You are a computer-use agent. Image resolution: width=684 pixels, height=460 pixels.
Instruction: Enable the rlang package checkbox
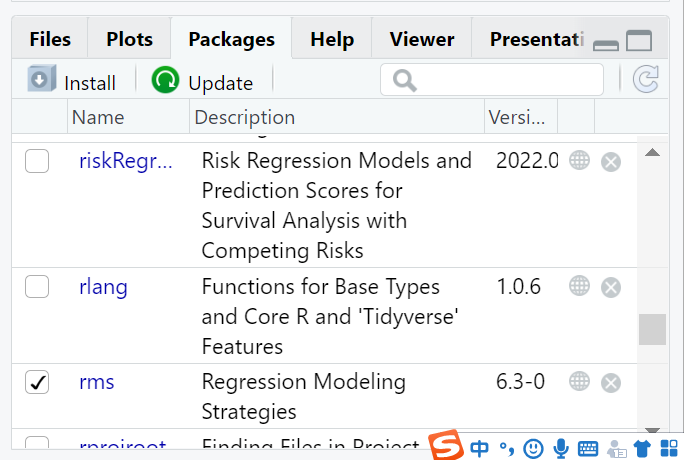point(37,287)
